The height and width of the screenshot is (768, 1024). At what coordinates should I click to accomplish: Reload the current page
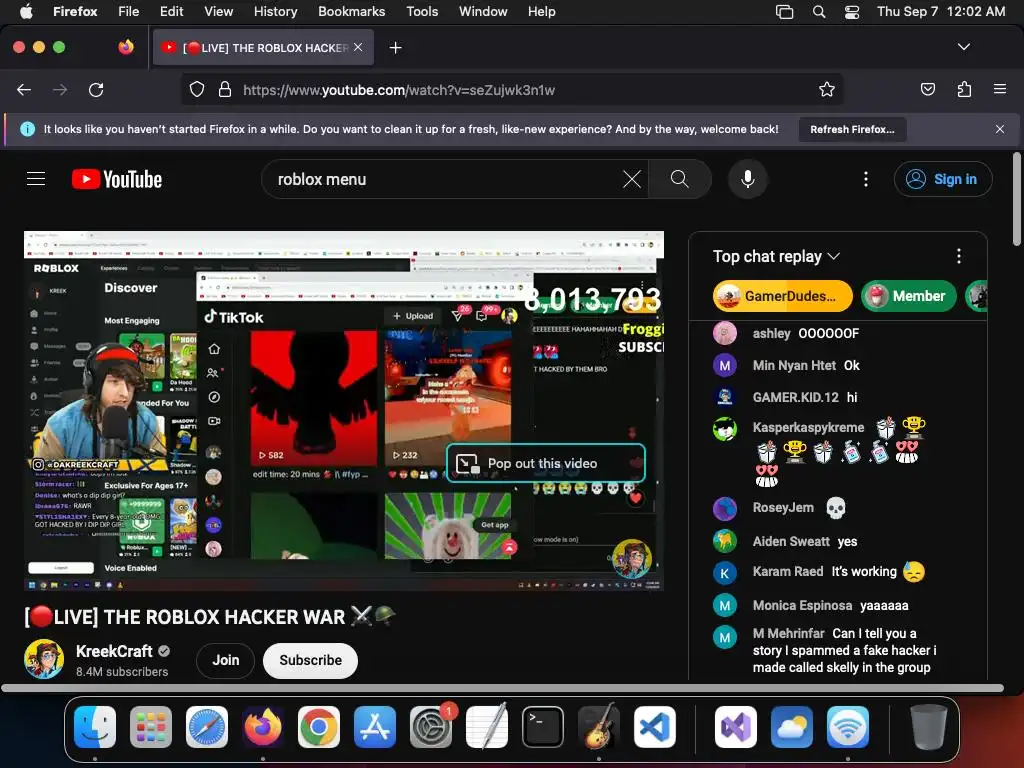point(96,89)
